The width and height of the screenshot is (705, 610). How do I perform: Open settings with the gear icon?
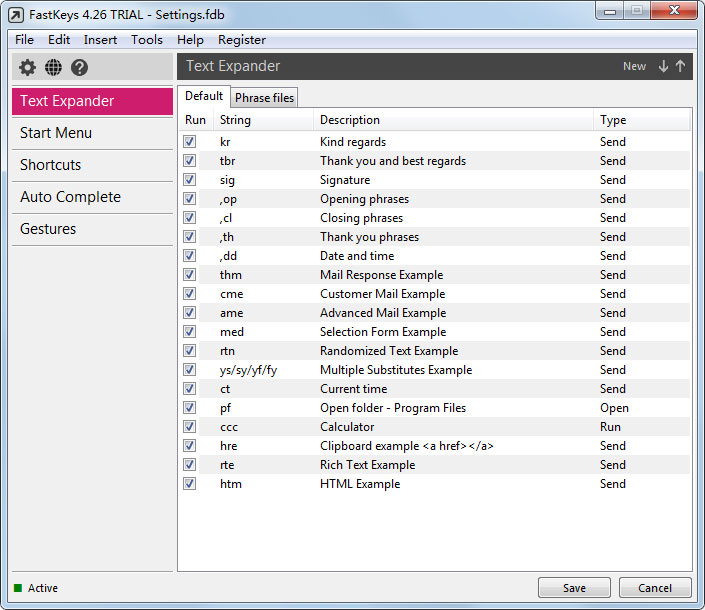27,67
